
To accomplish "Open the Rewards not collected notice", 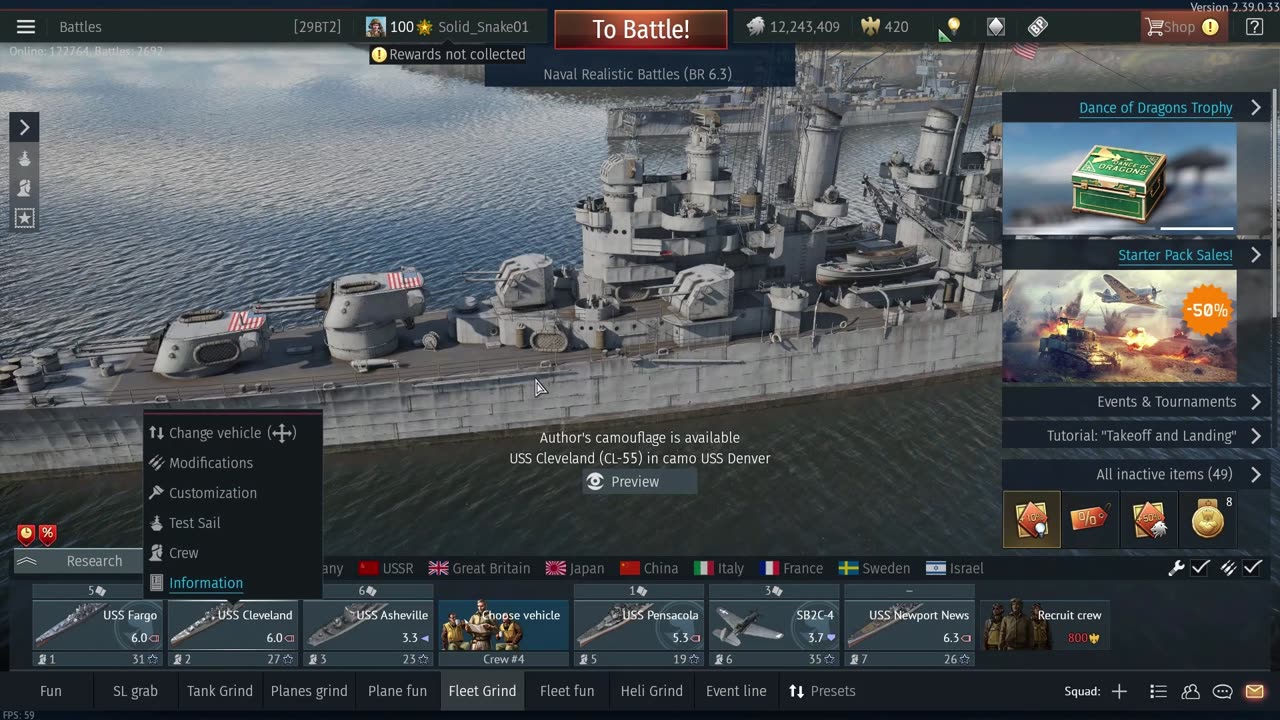I will [x=448, y=54].
